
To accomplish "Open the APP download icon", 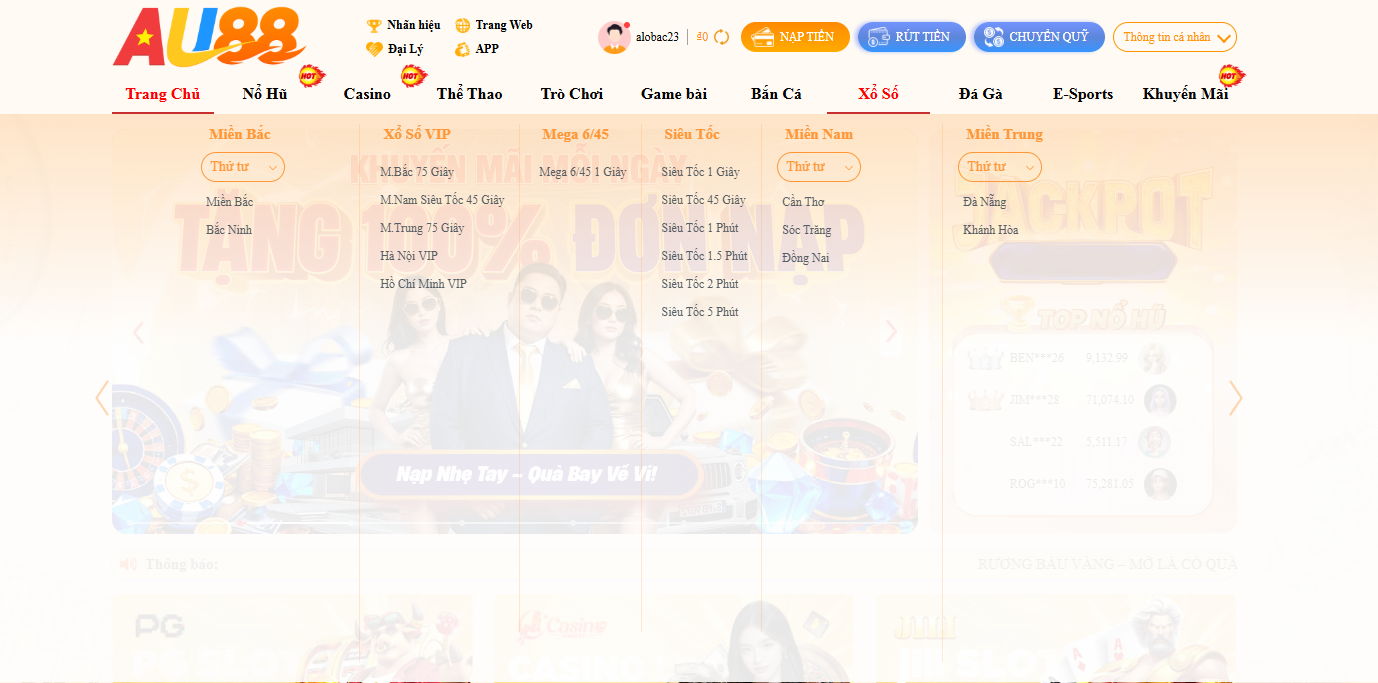I will click(x=463, y=49).
